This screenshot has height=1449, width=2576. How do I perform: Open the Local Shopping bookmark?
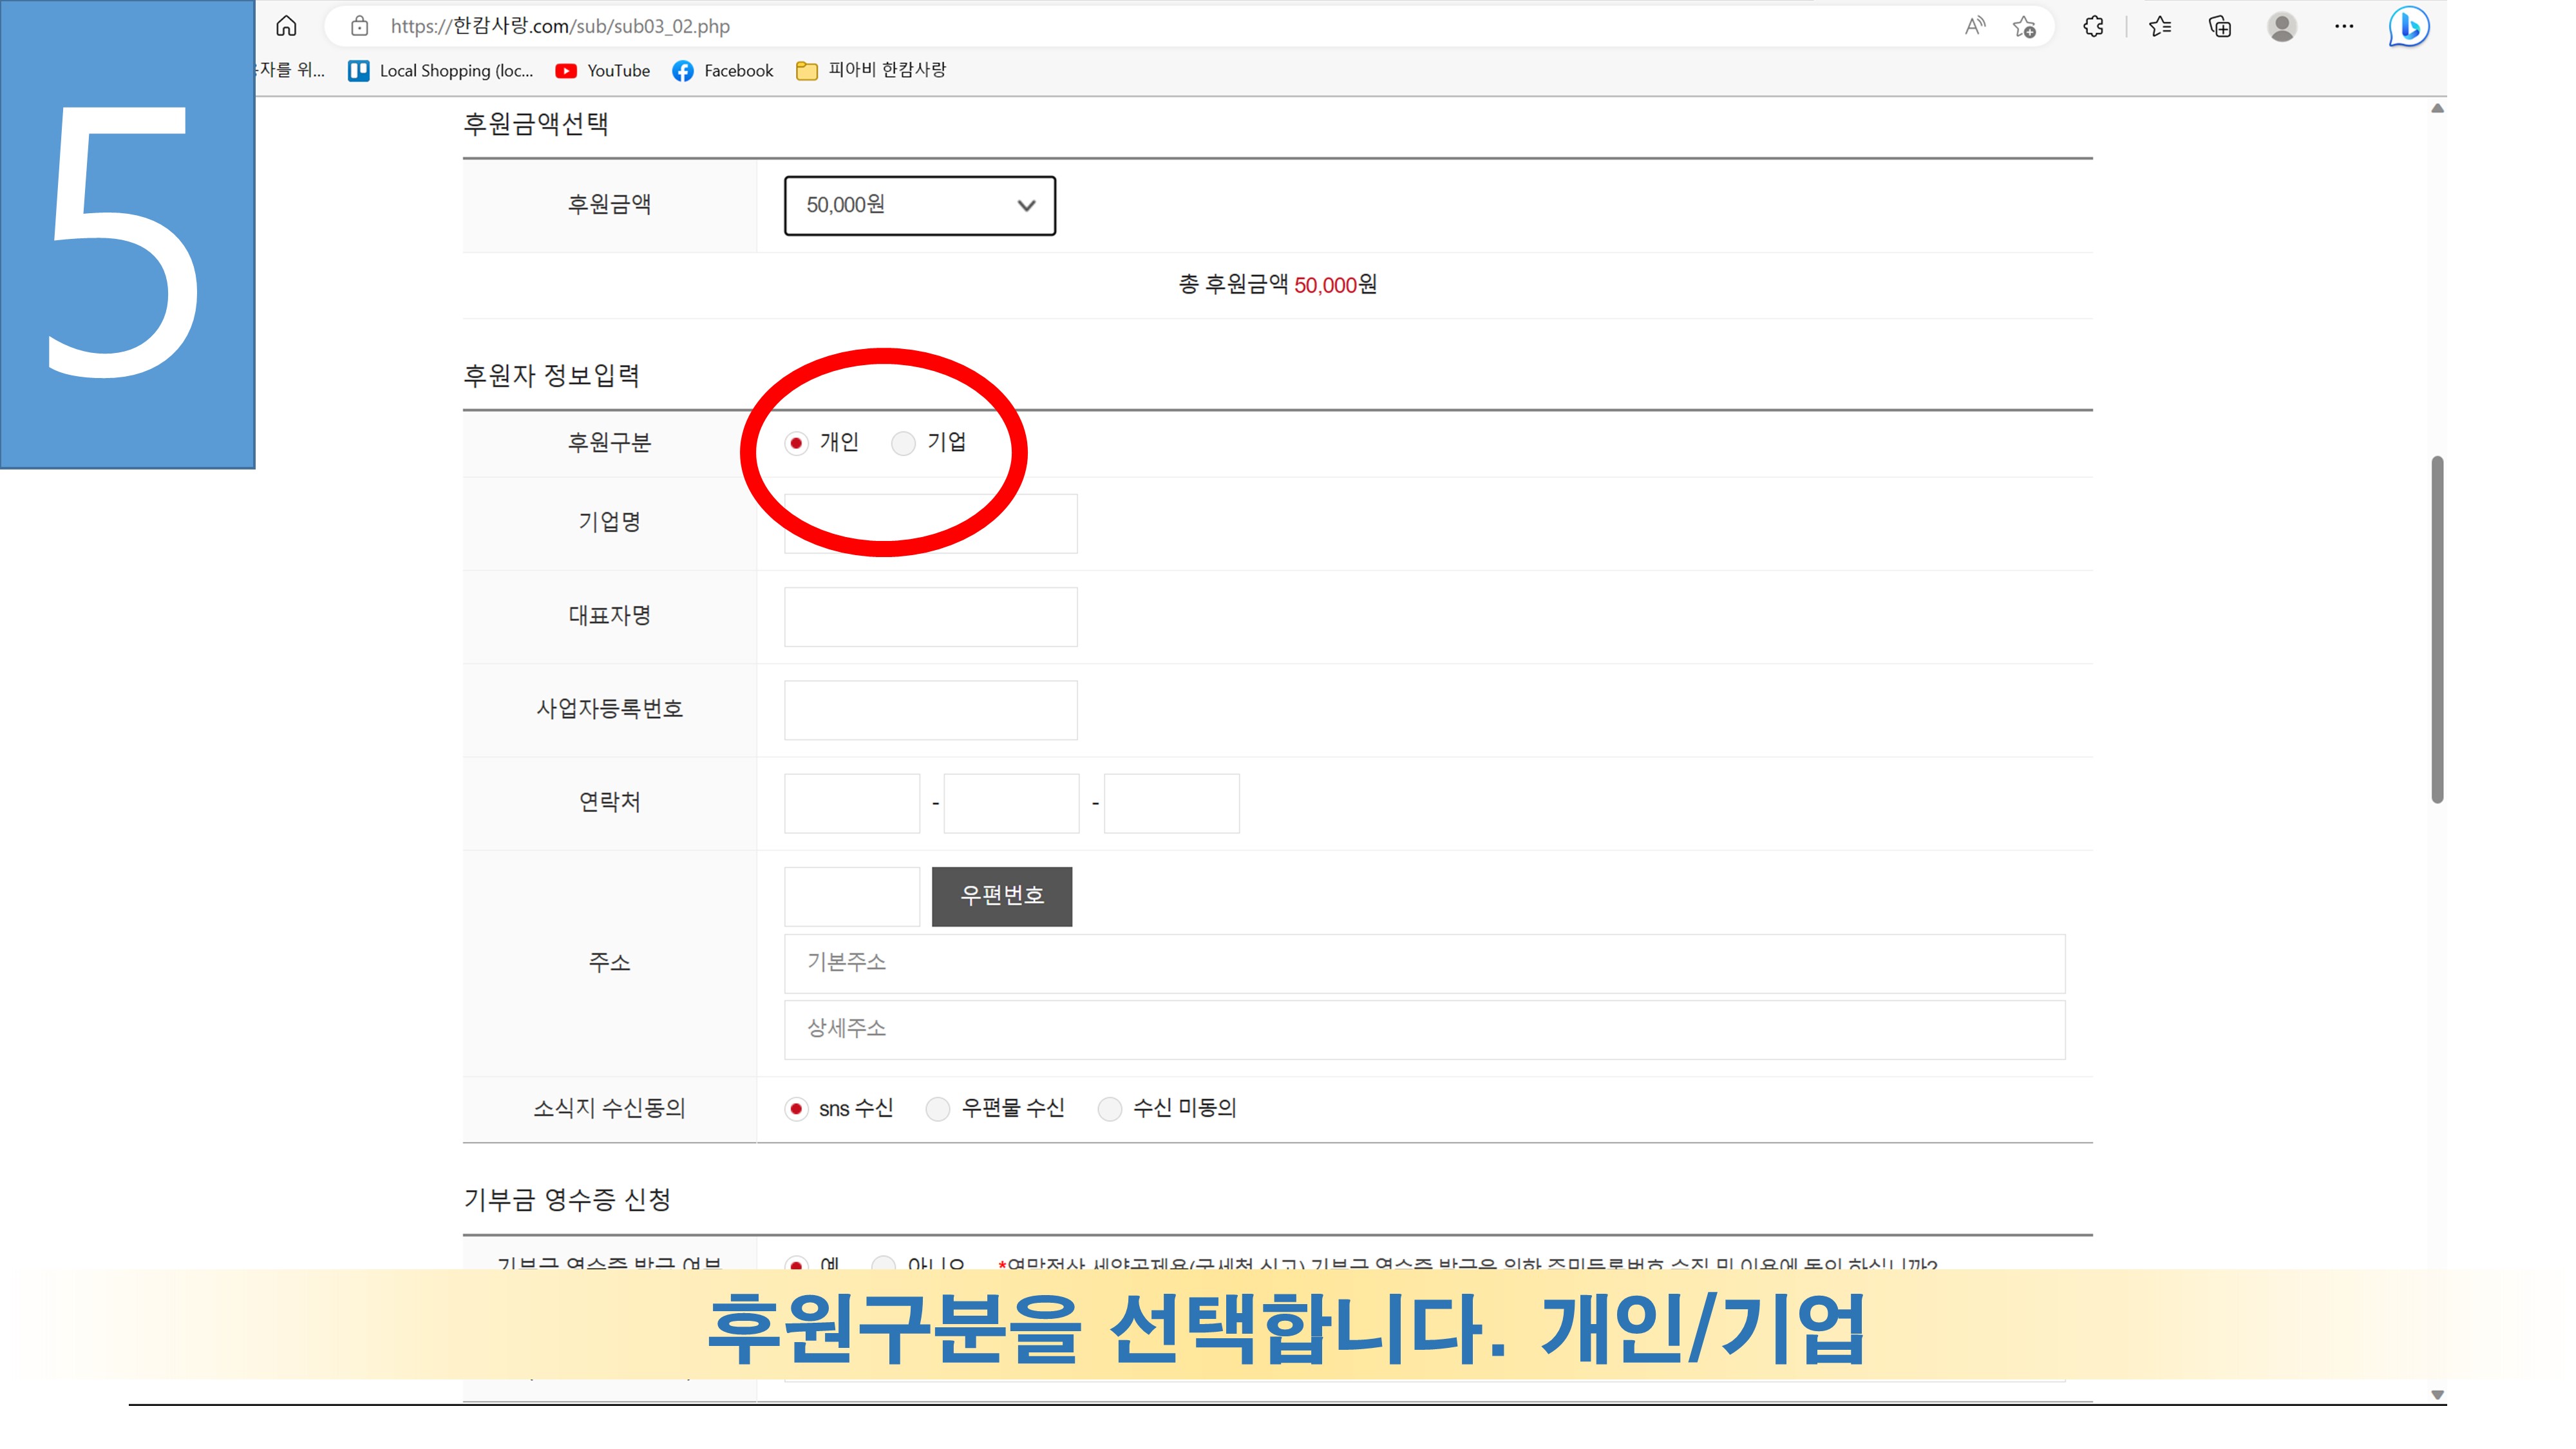[440, 70]
